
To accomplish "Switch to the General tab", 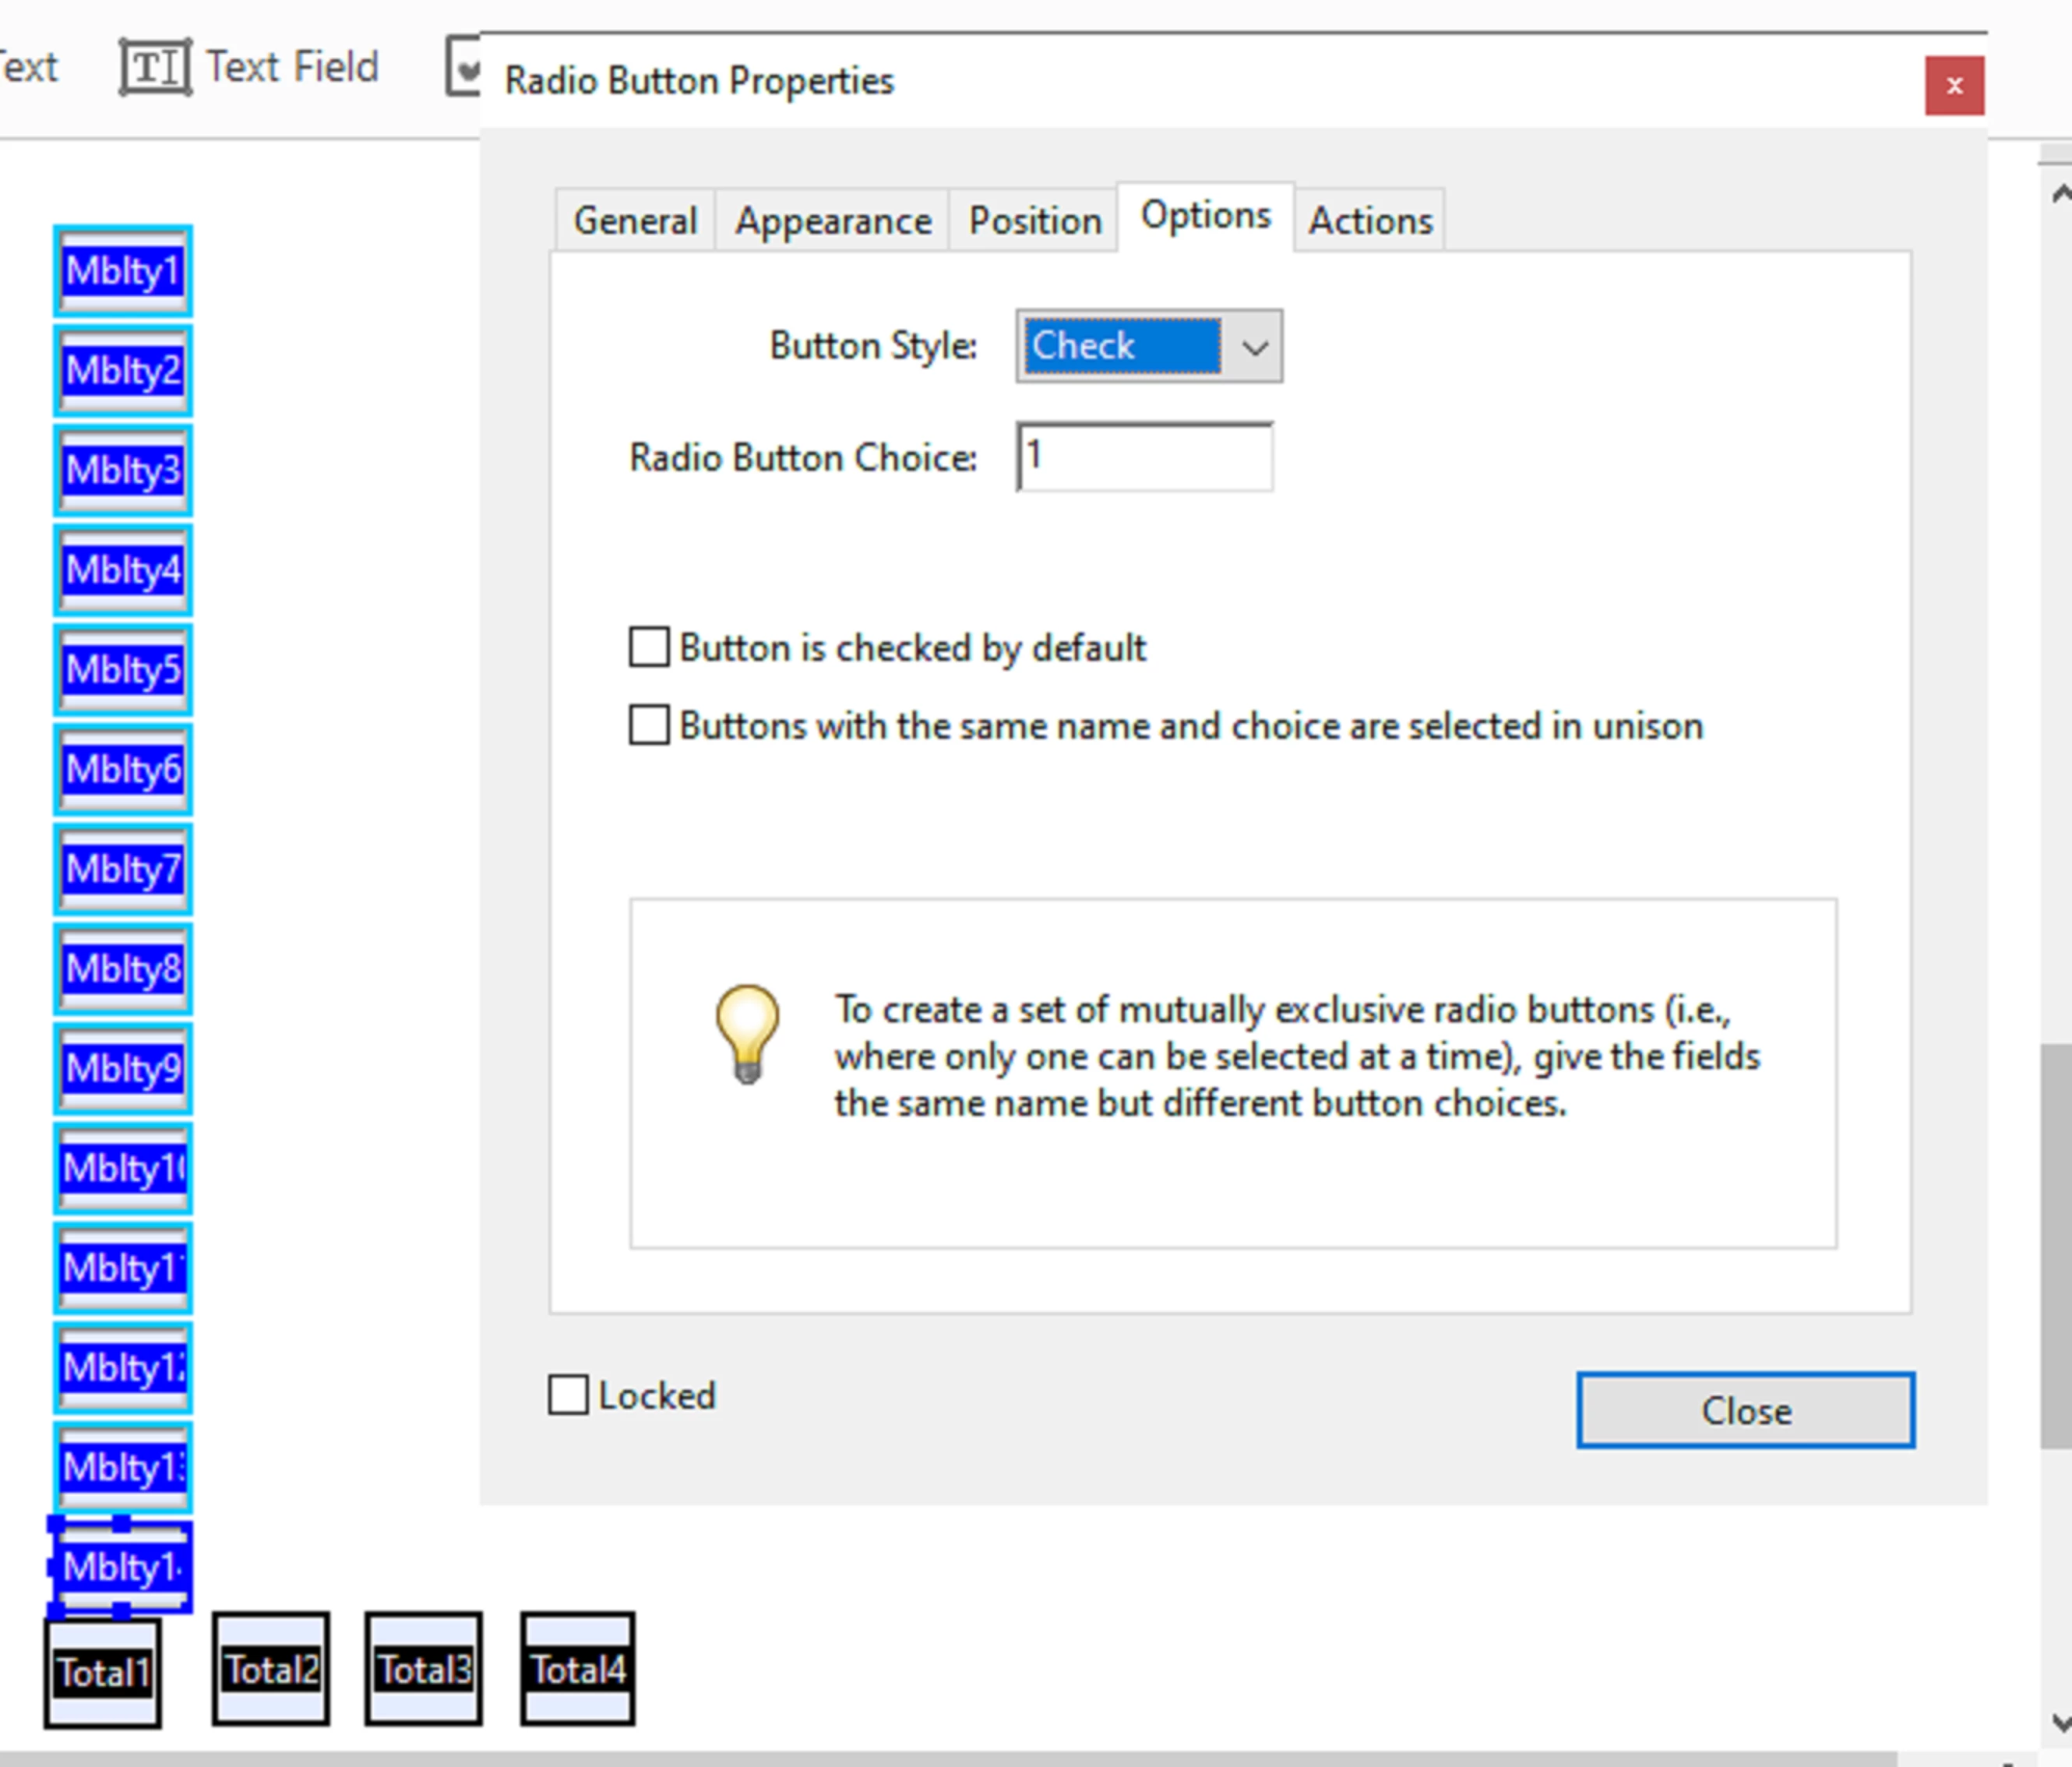I will pyautogui.click(x=635, y=221).
